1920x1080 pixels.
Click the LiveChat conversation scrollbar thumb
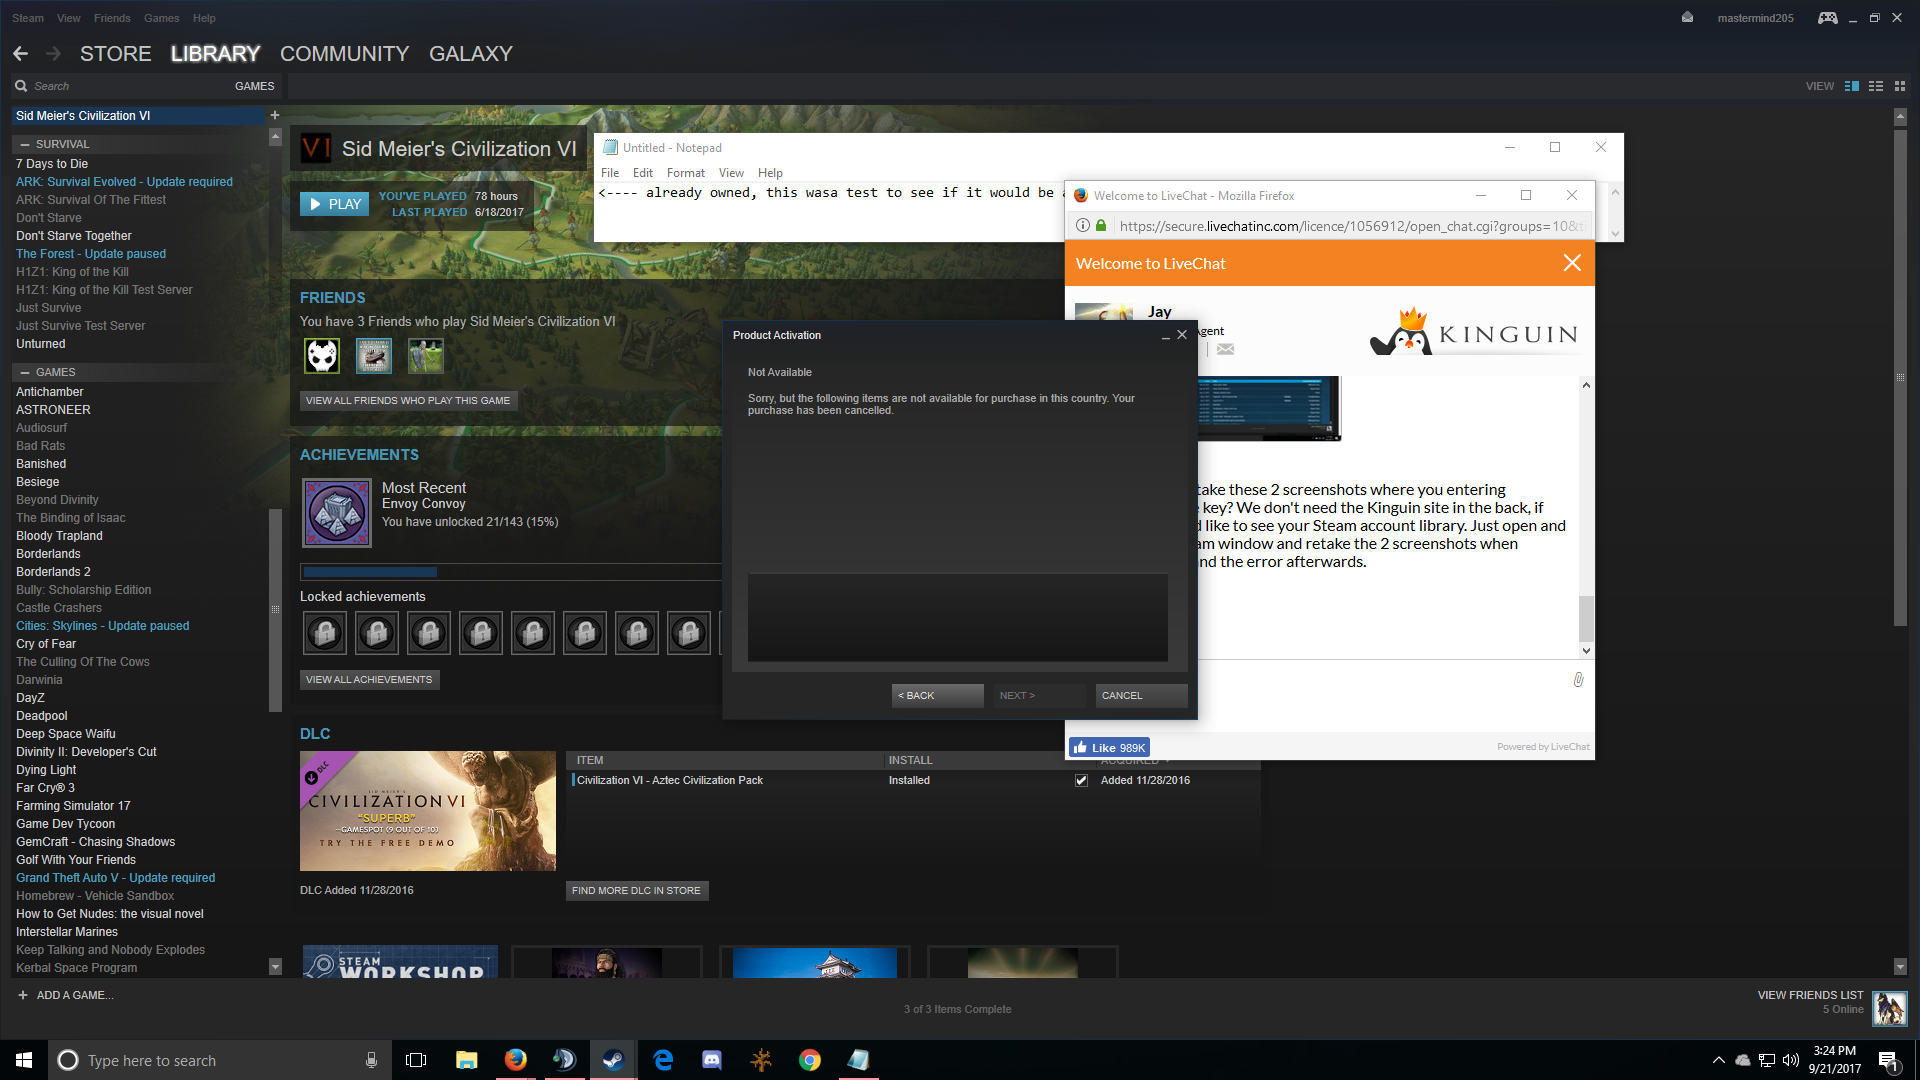(x=1586, y=618)
